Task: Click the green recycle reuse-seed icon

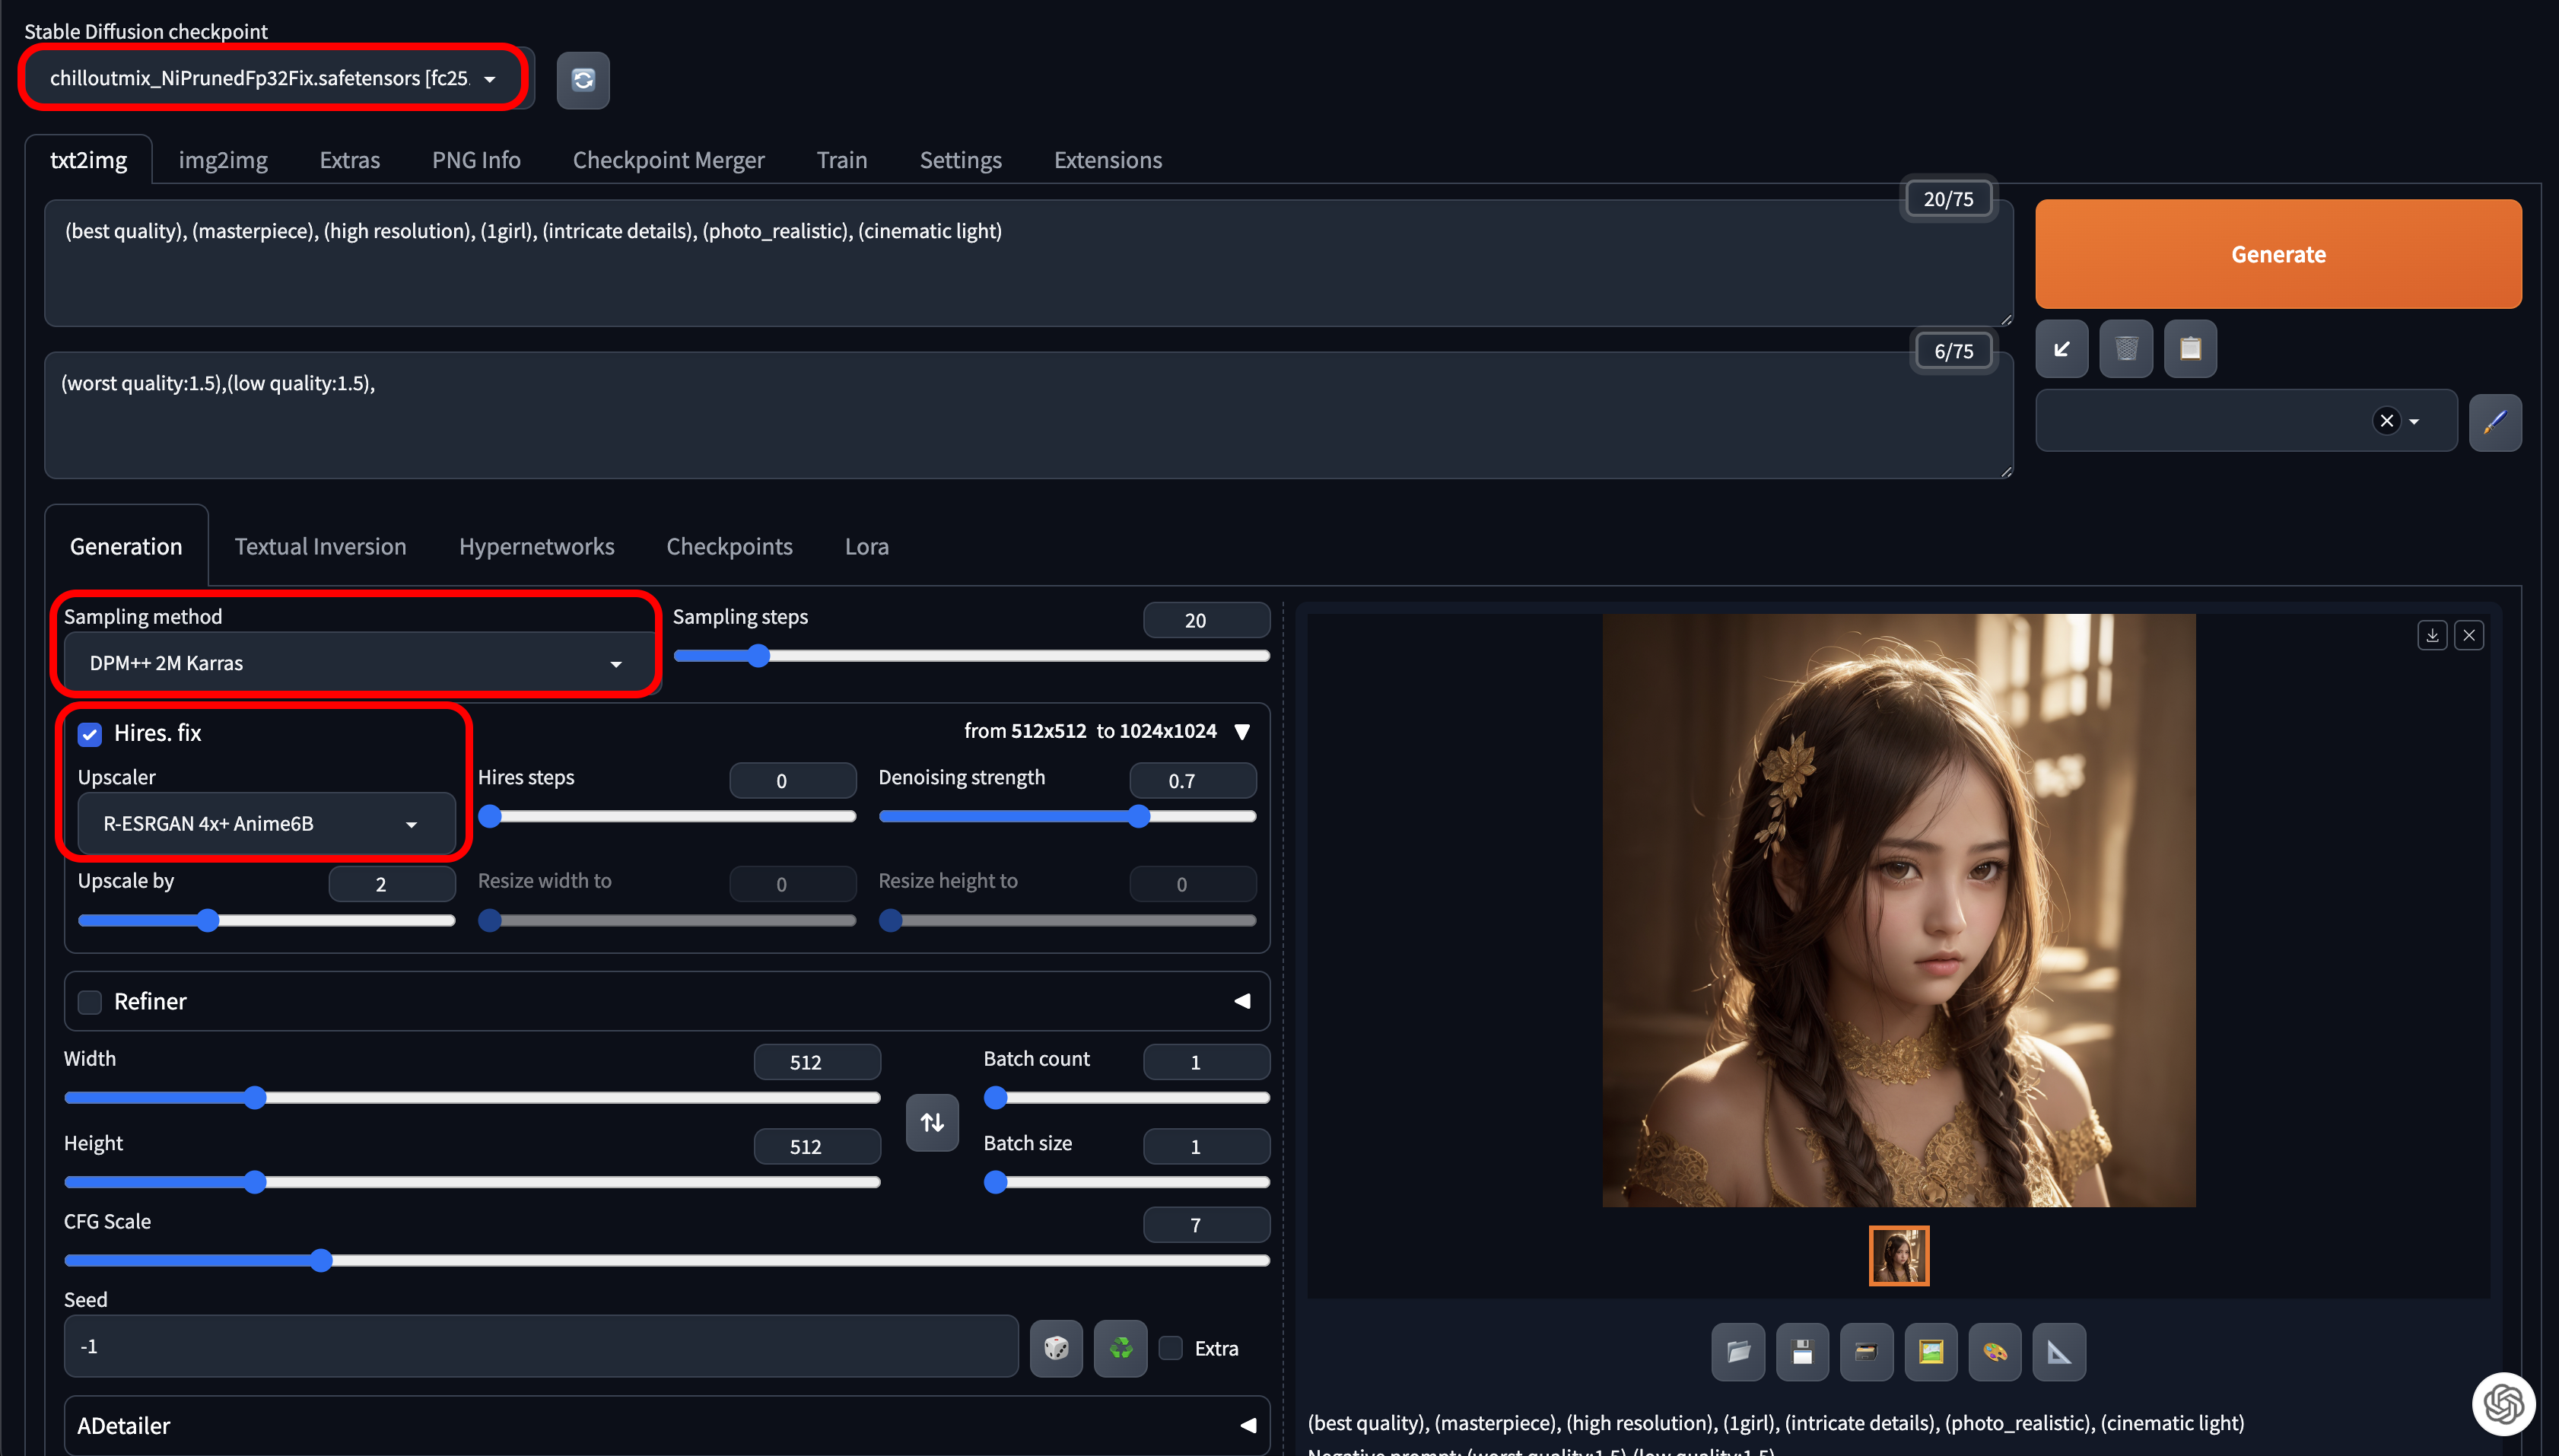Action: click(1120, 1348)
